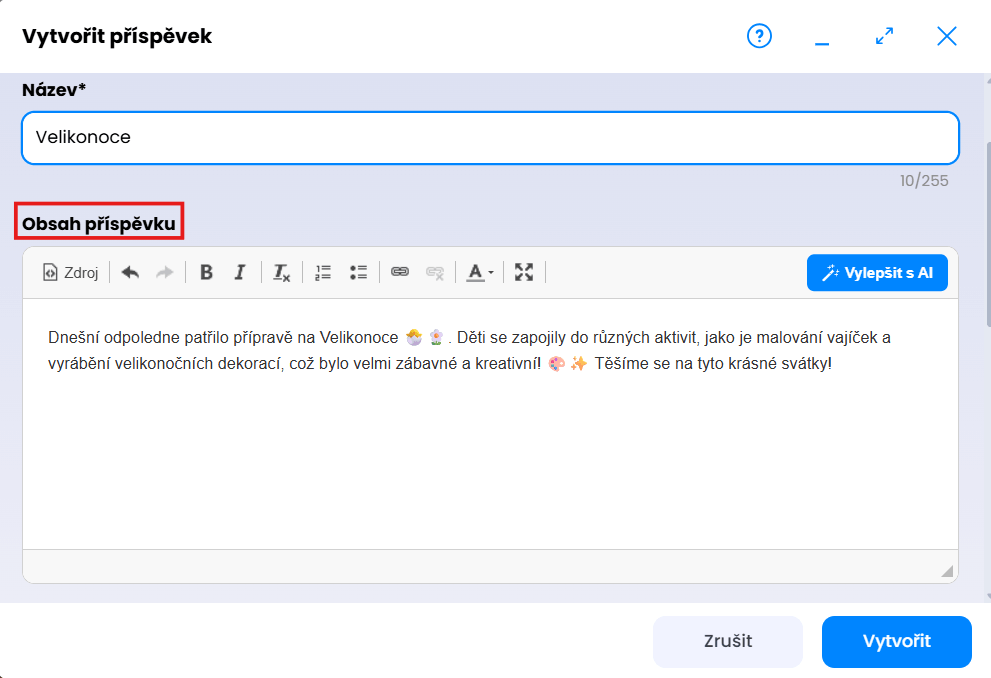Click the Vylepšit s AI button
Screen dimensions: 991x678
pyautogui.click(x=877, y=273)
